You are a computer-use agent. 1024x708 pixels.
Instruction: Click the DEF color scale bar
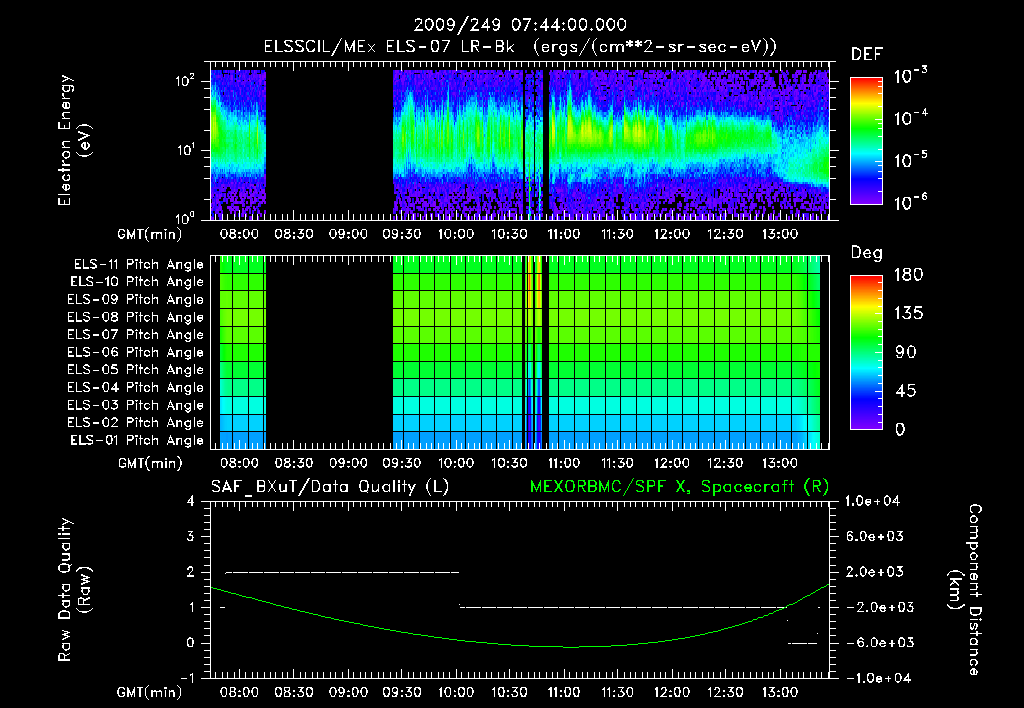(x=864, y=142)
